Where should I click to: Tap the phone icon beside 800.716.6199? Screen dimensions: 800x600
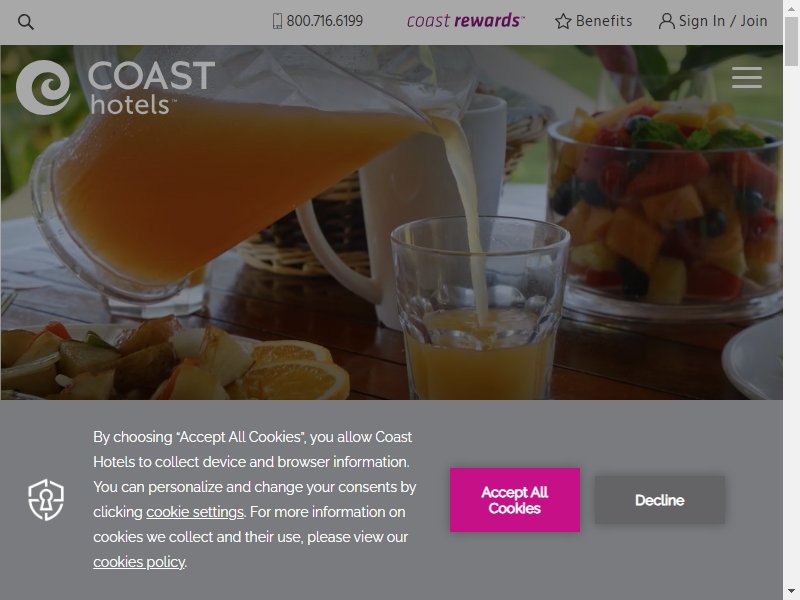278,21
